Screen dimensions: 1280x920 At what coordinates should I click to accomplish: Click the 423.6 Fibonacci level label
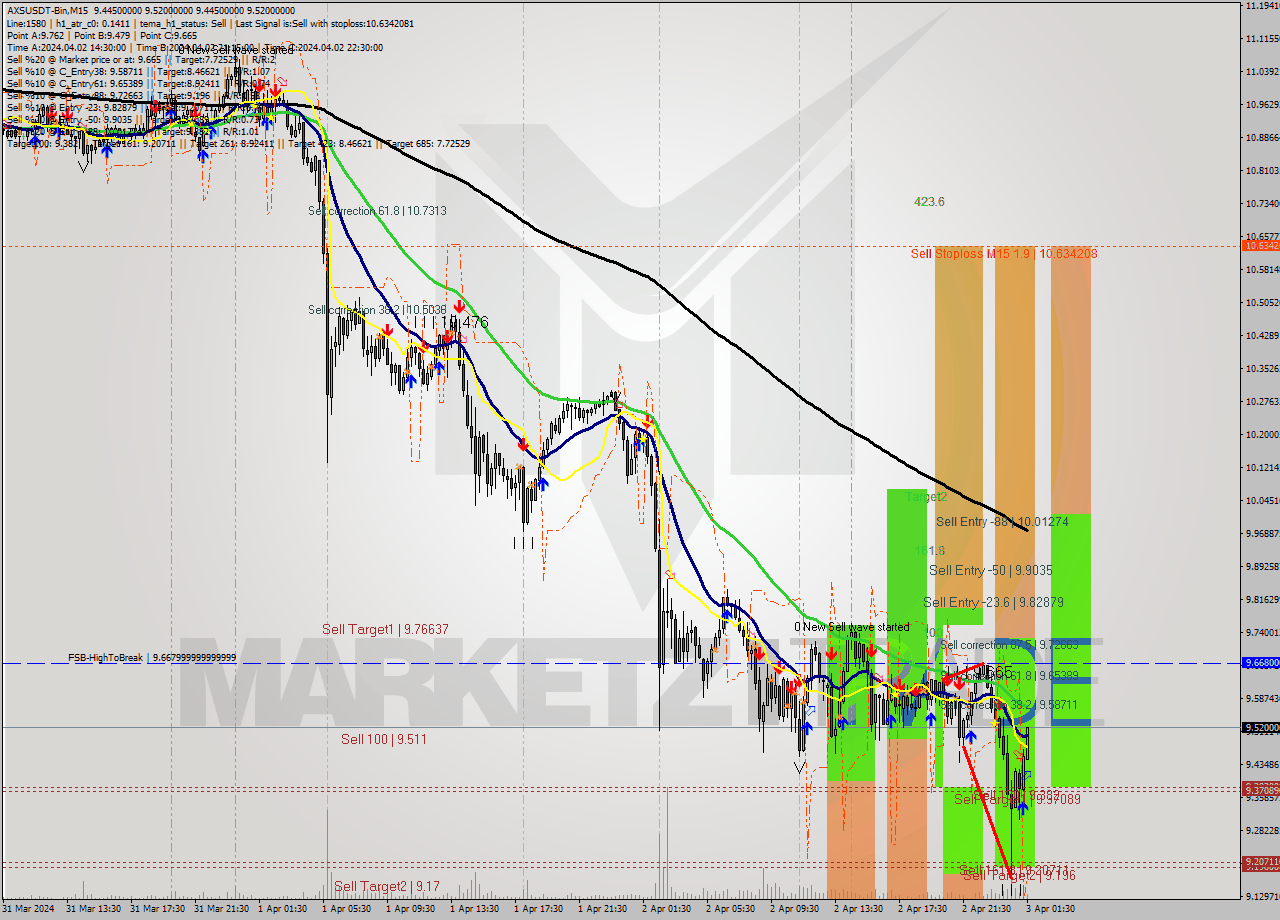point(929,202)
